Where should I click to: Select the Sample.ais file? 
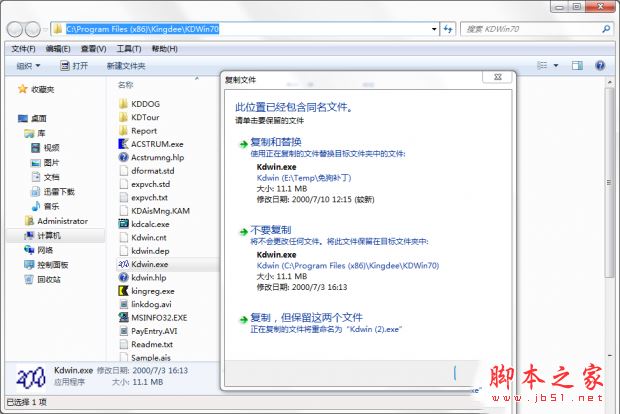tap(145, 357)
